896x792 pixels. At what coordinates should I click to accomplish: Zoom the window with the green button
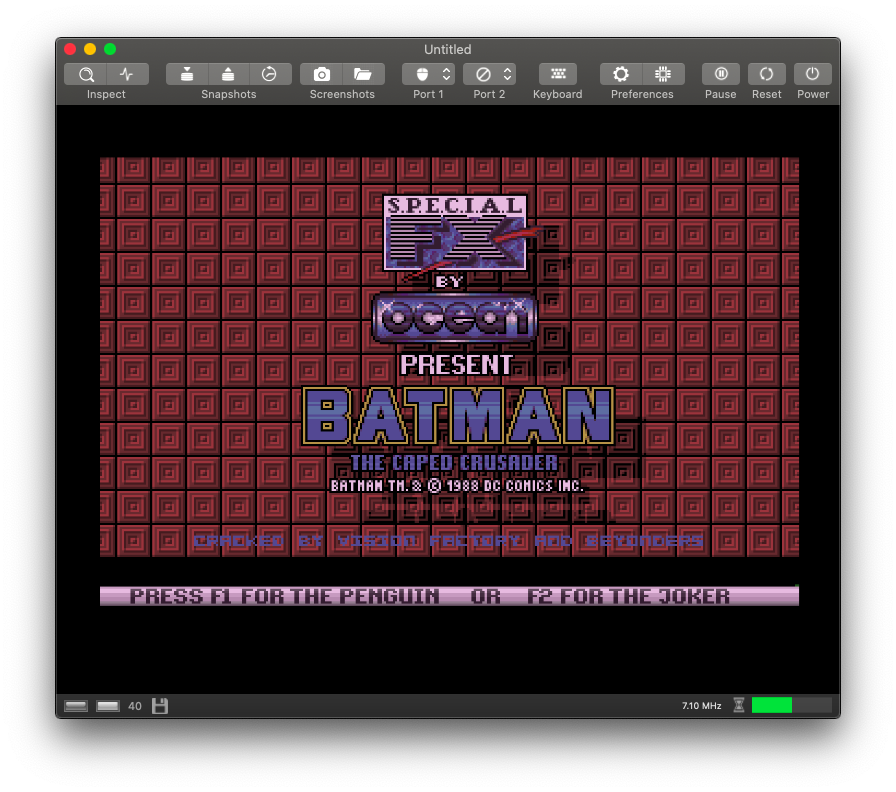coord(110,49)
